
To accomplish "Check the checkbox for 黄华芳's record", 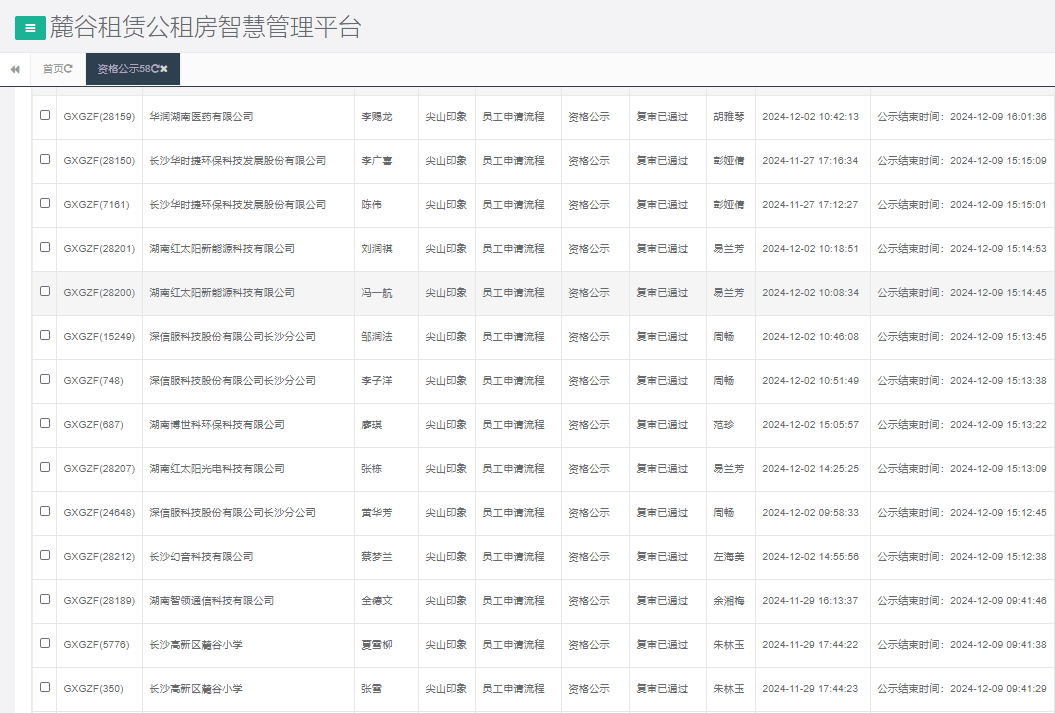I will pos(43,512).
